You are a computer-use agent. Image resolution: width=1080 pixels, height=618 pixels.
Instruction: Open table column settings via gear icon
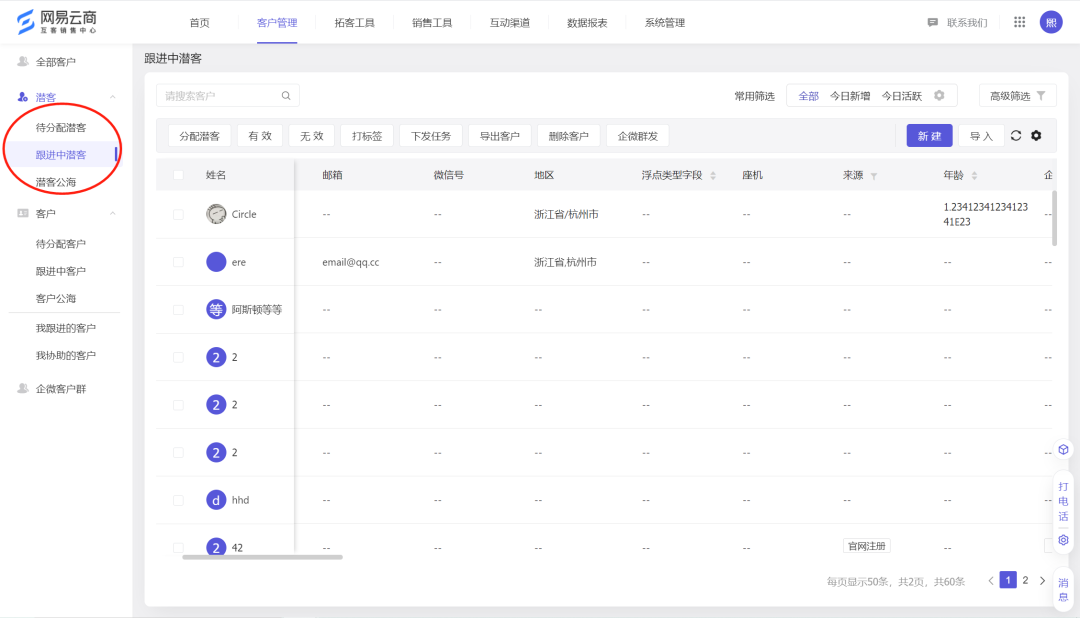coord(1037,135)
